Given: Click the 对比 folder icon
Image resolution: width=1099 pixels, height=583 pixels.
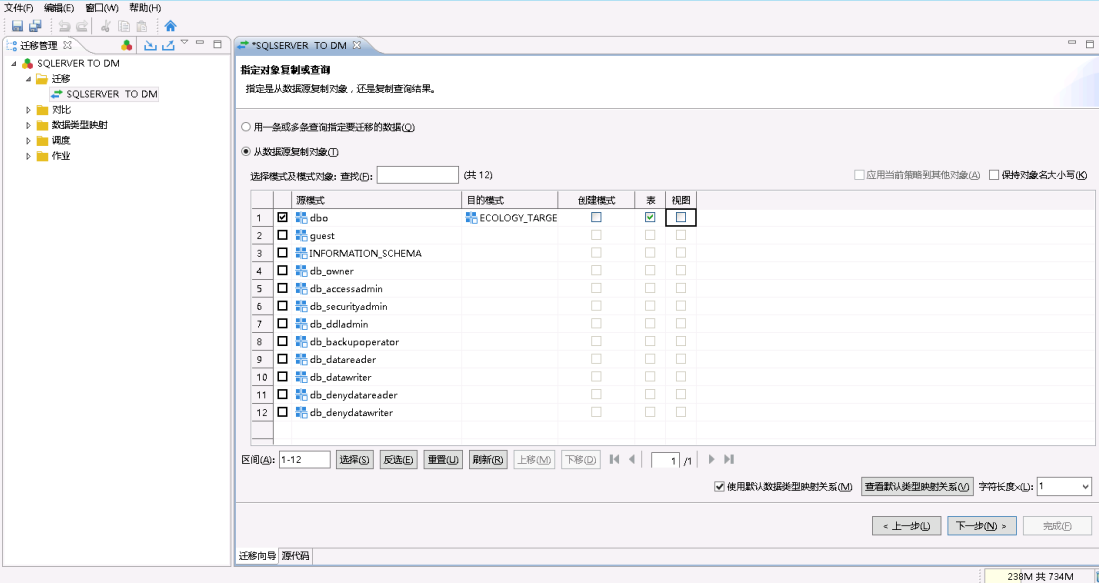Looking at the screenshot, I should (43, 110).
